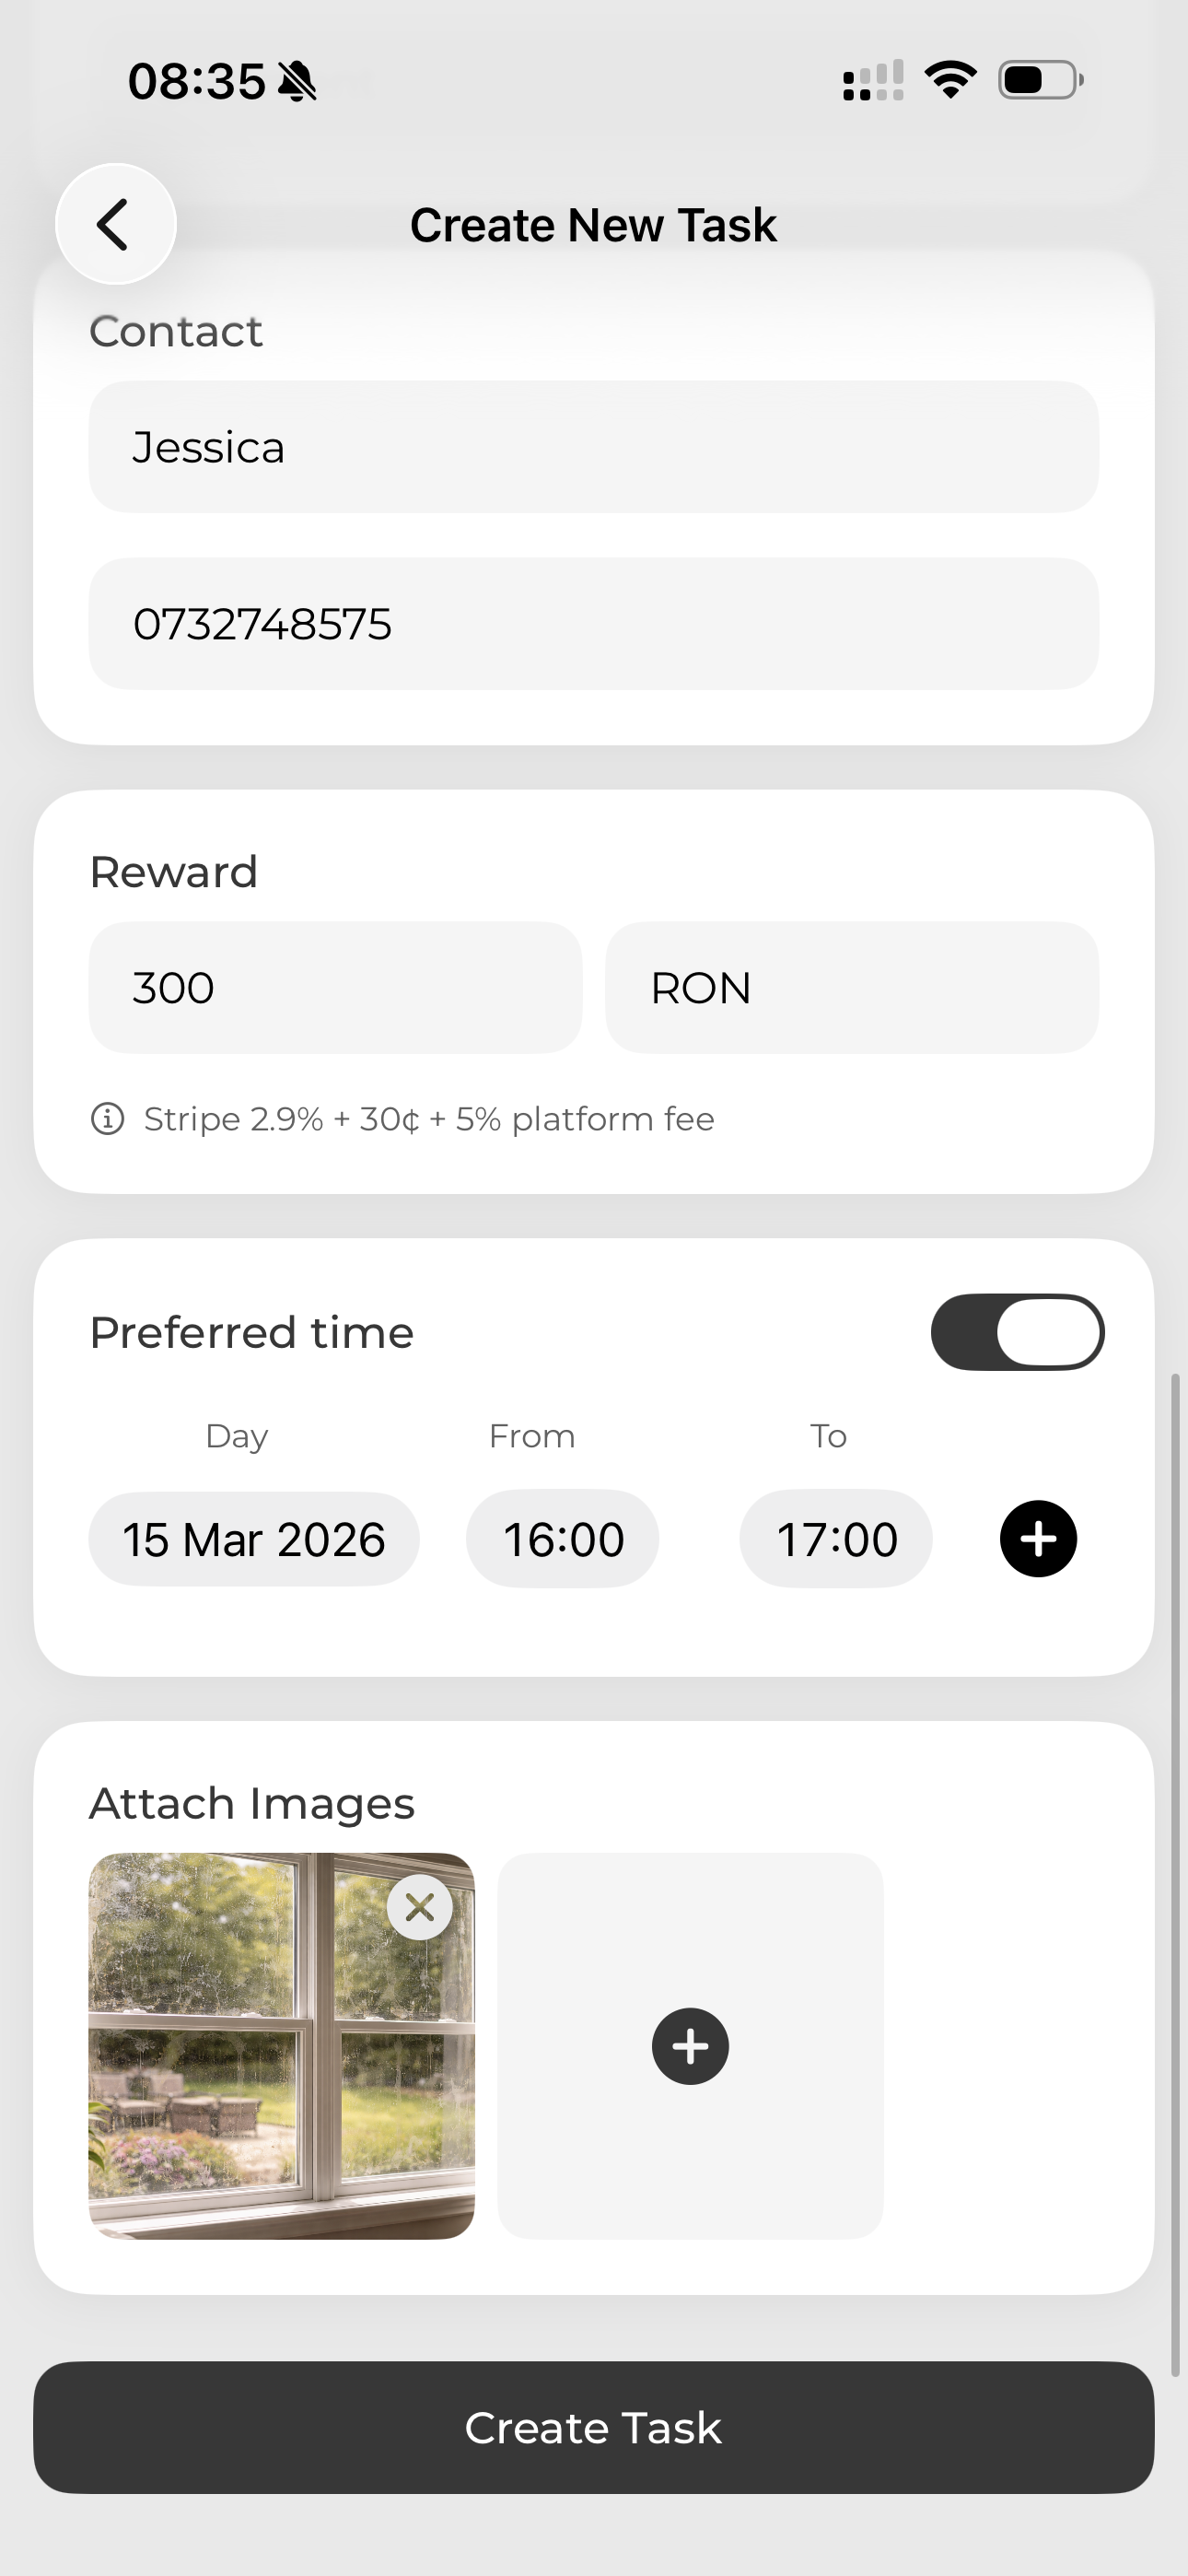Remove the attached window image
This screenshot has width=1188, height=2576.
coord(420,1907)
